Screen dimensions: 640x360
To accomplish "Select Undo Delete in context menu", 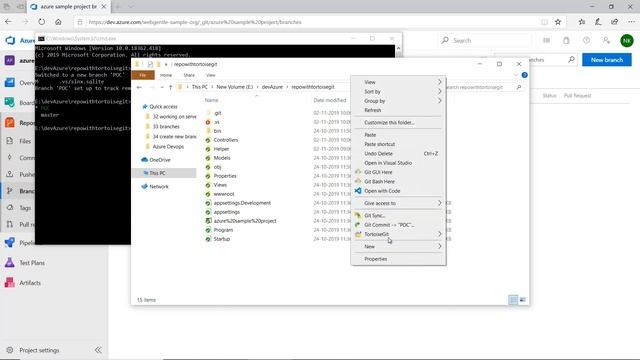I will (x=398, y=153).
